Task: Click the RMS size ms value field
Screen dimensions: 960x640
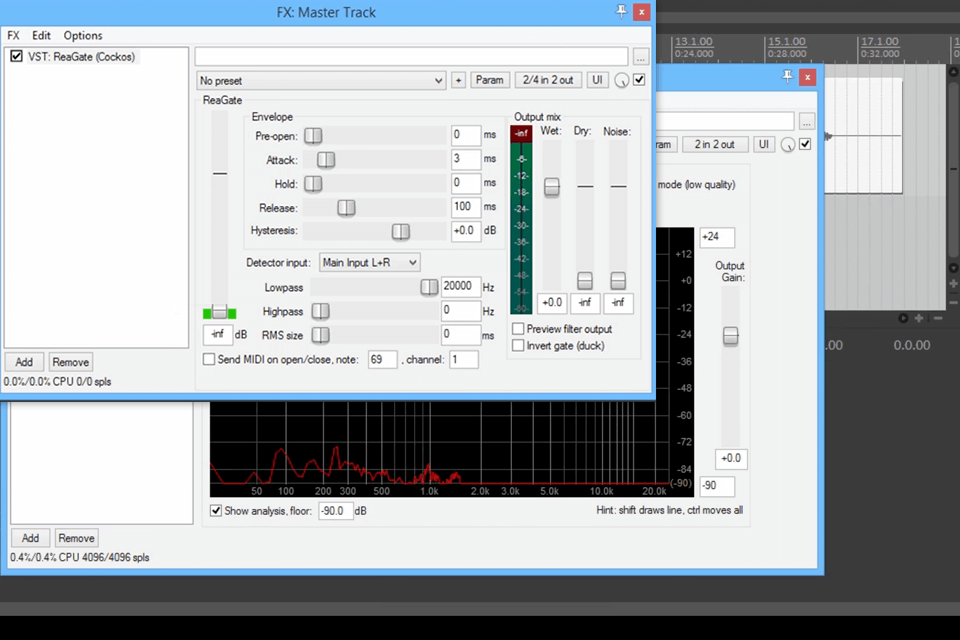Action: (x=460, y=334)
